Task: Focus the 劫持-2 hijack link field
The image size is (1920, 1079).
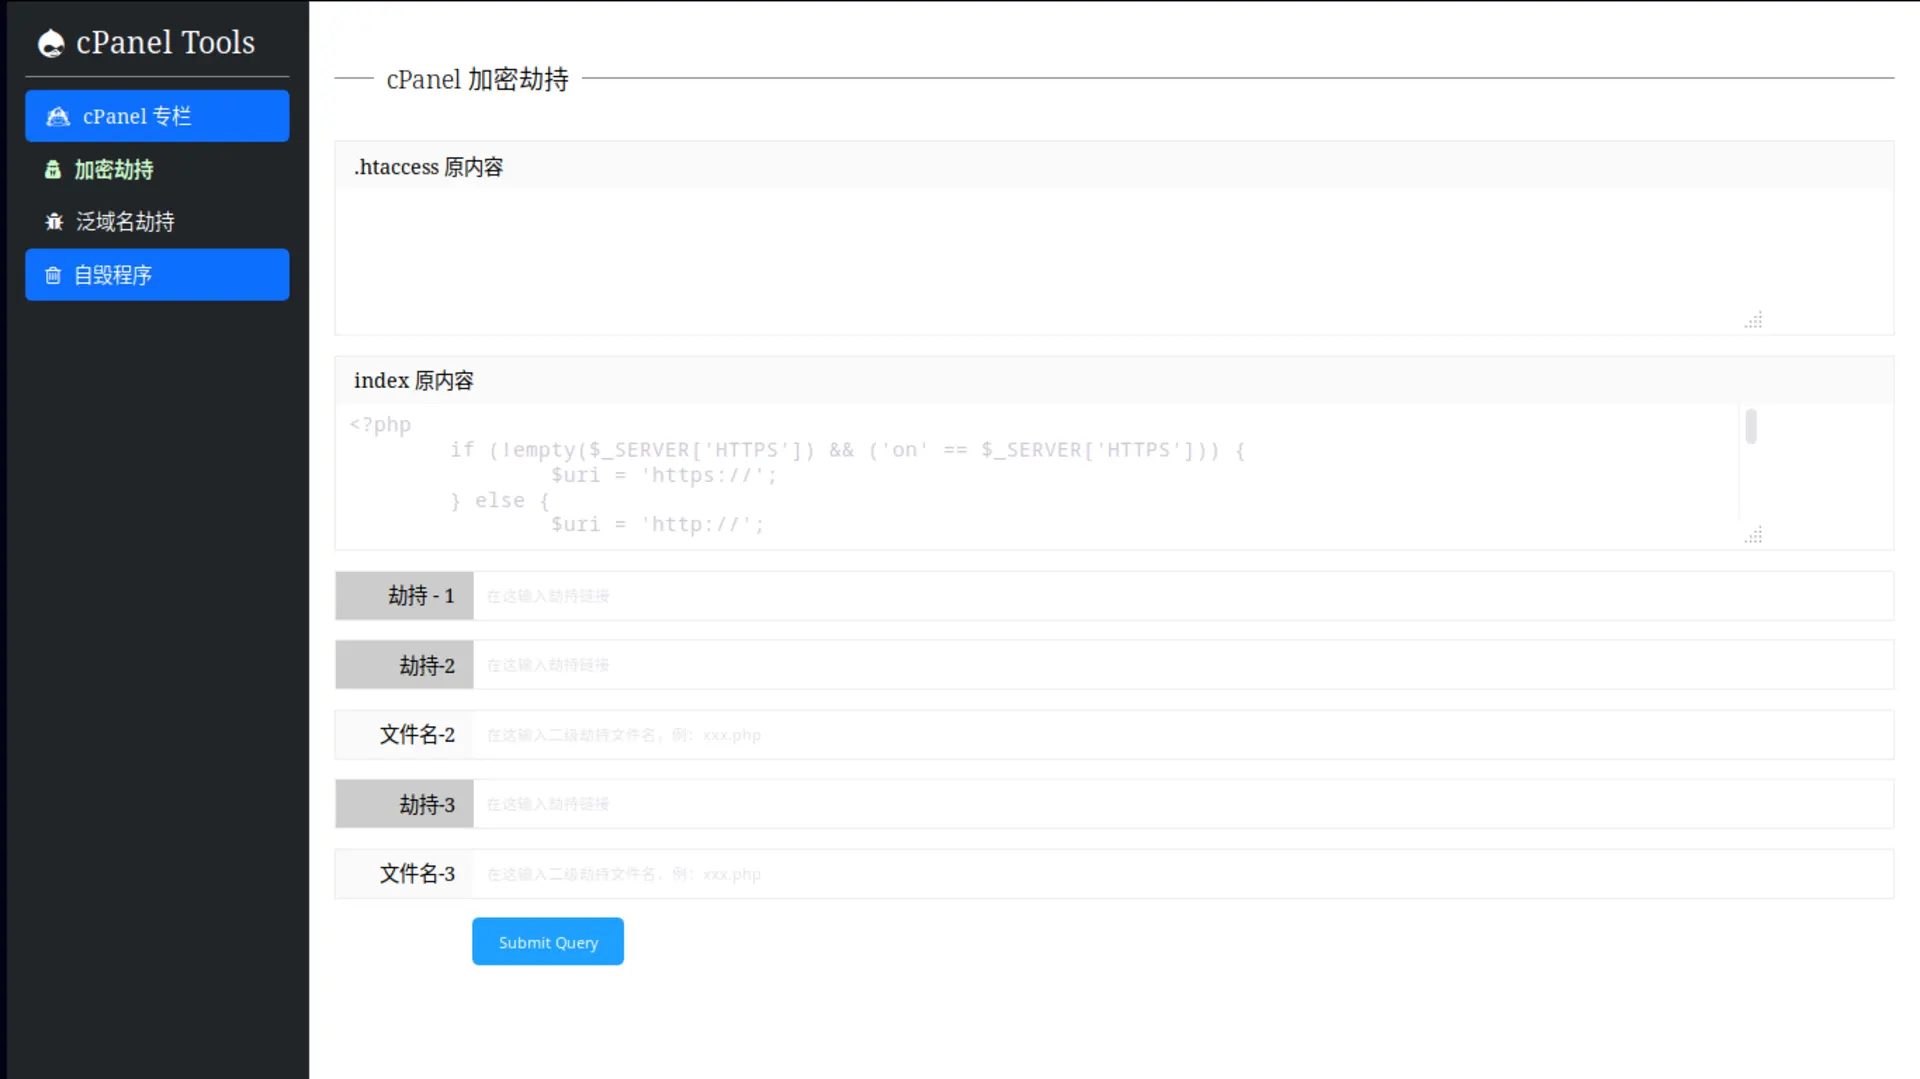Action: point(900,664)
